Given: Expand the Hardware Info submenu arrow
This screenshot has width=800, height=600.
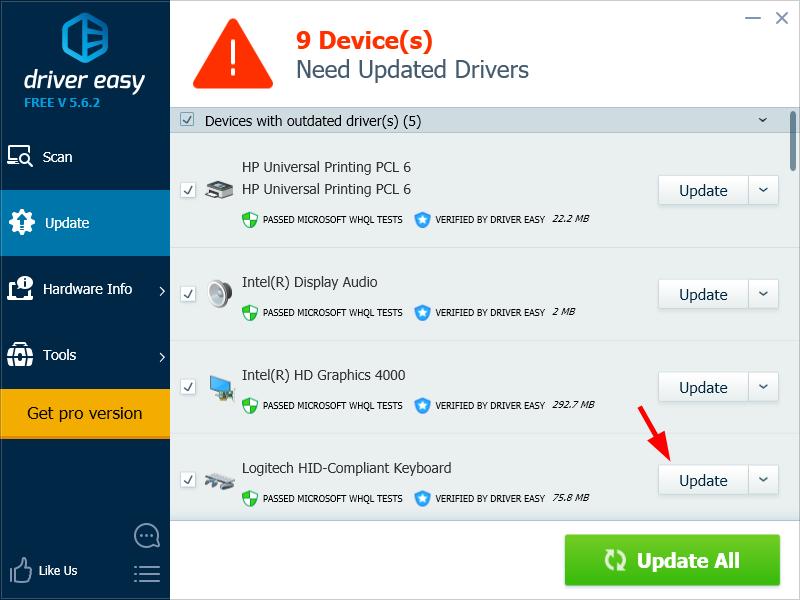Looking at the screenshot, I should coord(162,291).
